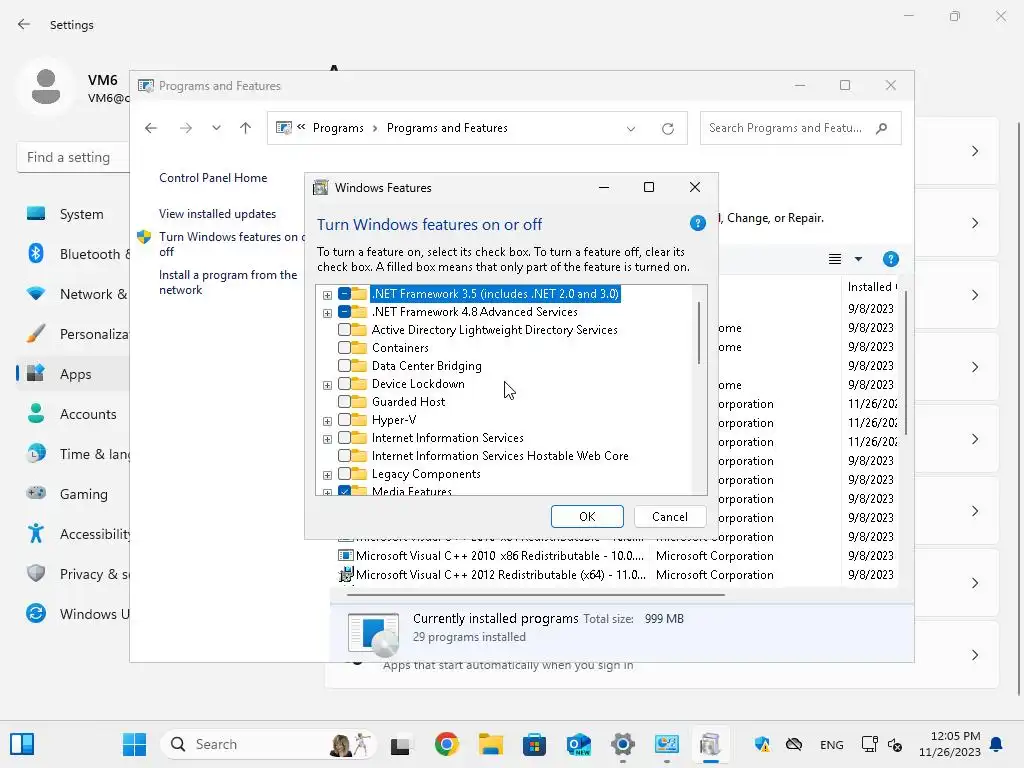1024x768 pixels.
Task: Click the blue help icon in Programs and Features toolbar
Action: (890, 259)
